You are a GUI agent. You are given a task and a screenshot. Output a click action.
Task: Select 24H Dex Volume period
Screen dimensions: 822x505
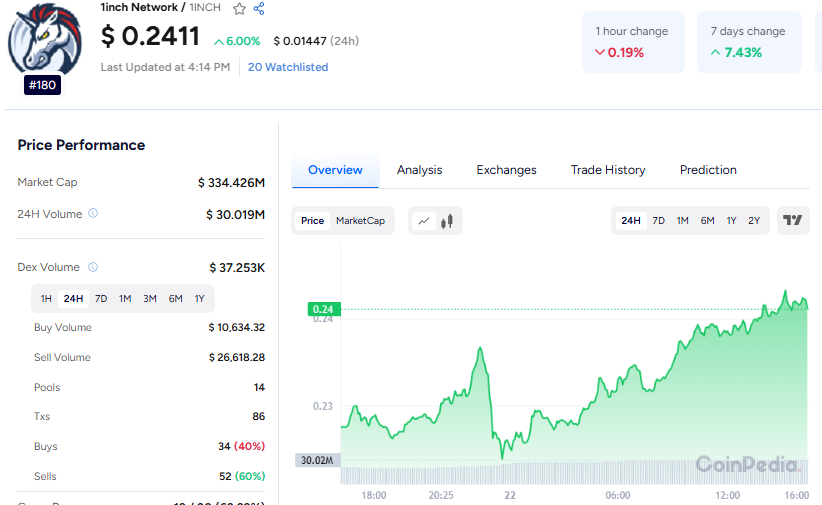pyautogui.click(x=73, y=298)
